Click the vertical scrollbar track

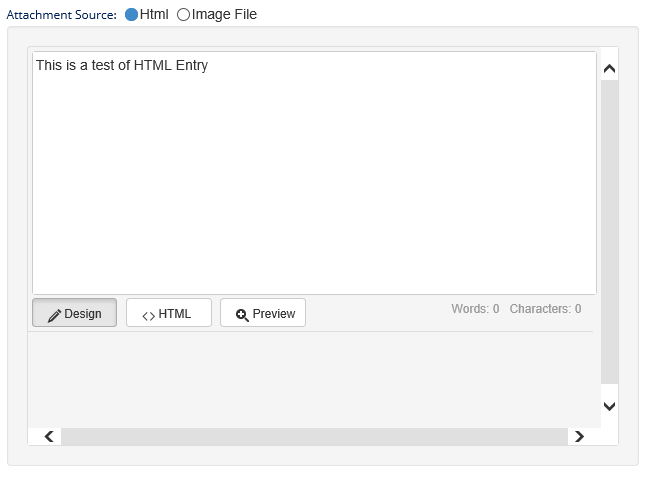point(609,230)
